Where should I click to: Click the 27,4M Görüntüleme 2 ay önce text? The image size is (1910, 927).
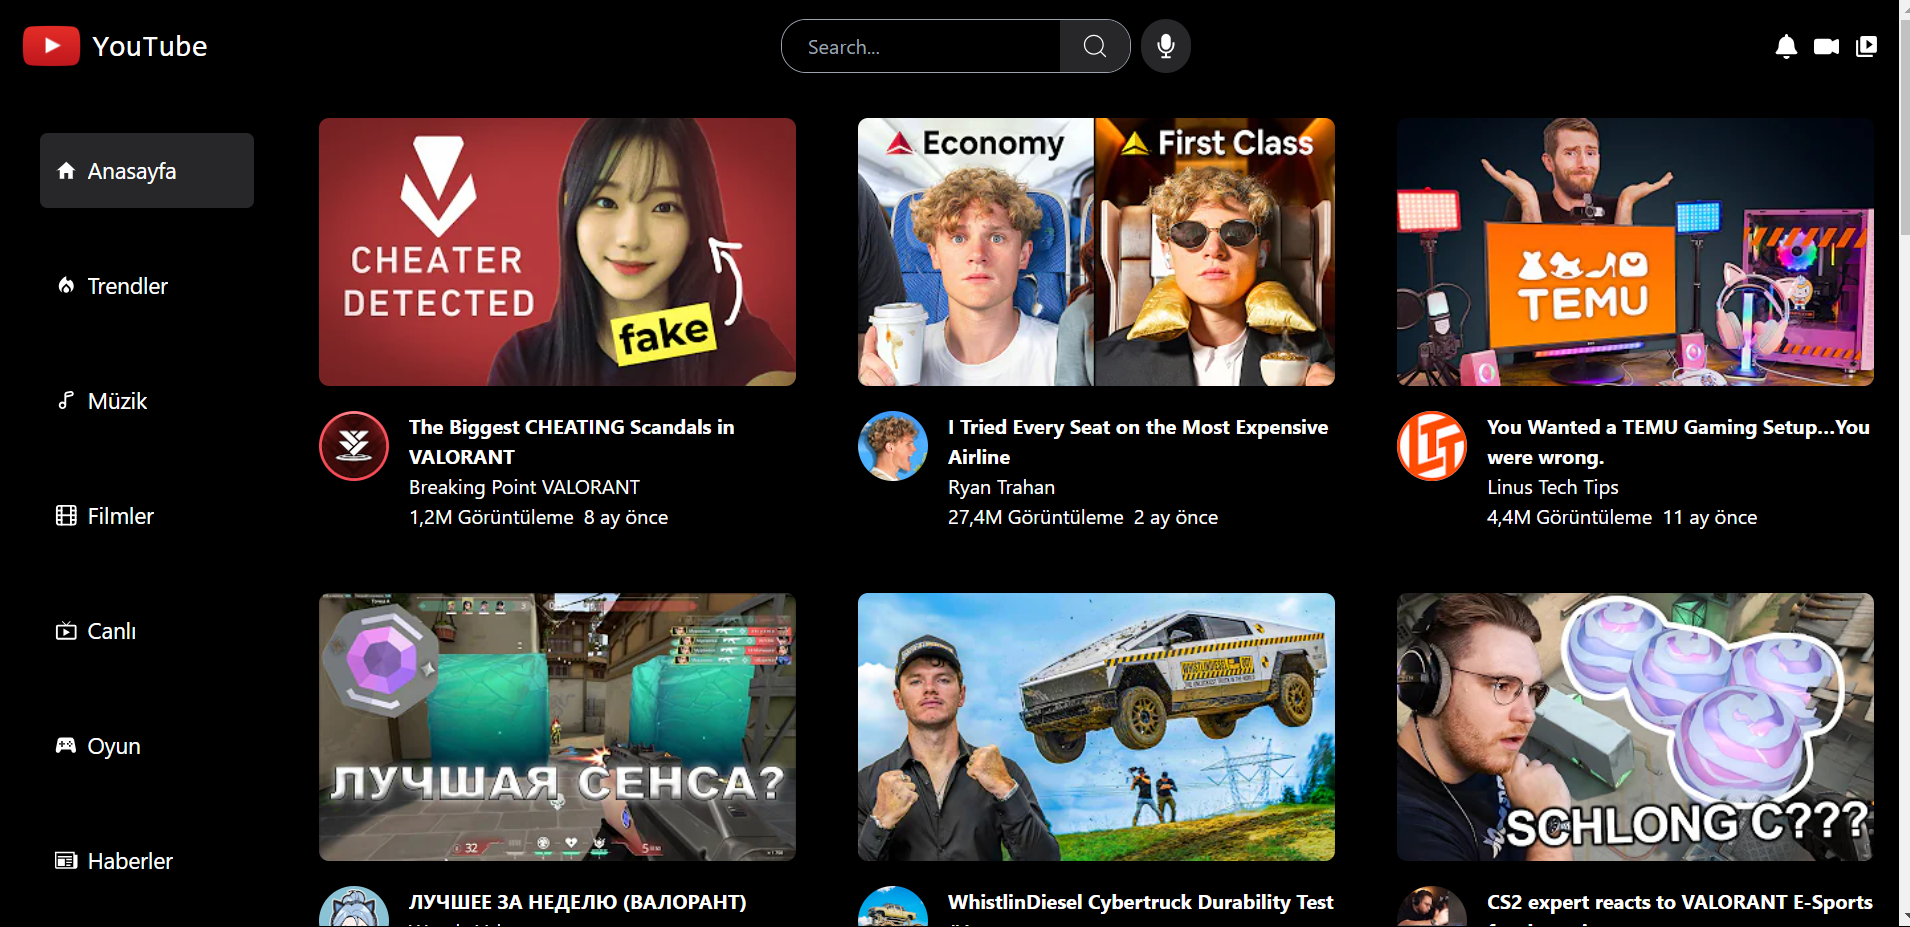click(x=1083, y=517)
